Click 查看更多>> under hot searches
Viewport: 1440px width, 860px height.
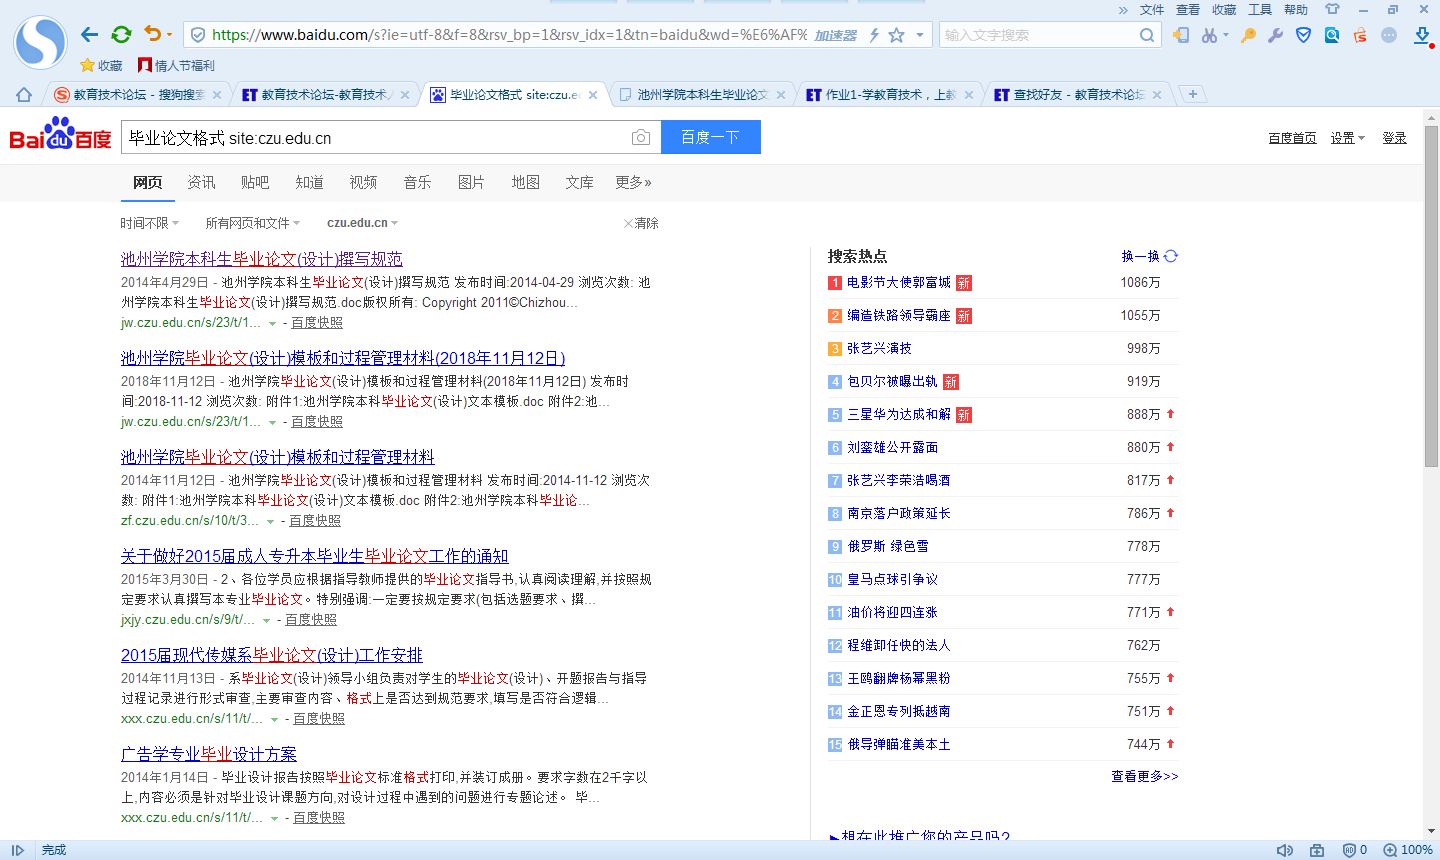click(x=1145, y=776)
